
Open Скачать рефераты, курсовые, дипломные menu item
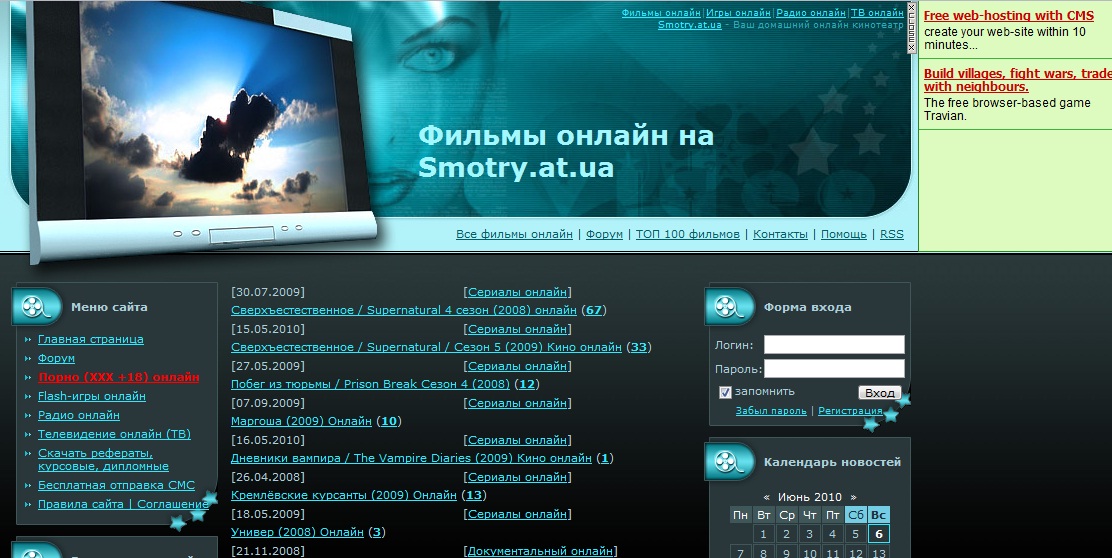click(x=104, y=459)
